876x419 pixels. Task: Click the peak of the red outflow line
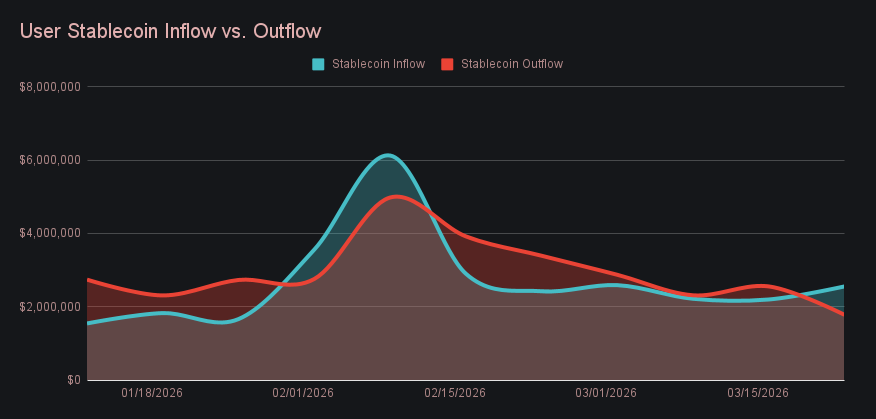pyautogui.click(x=396, y=196)
